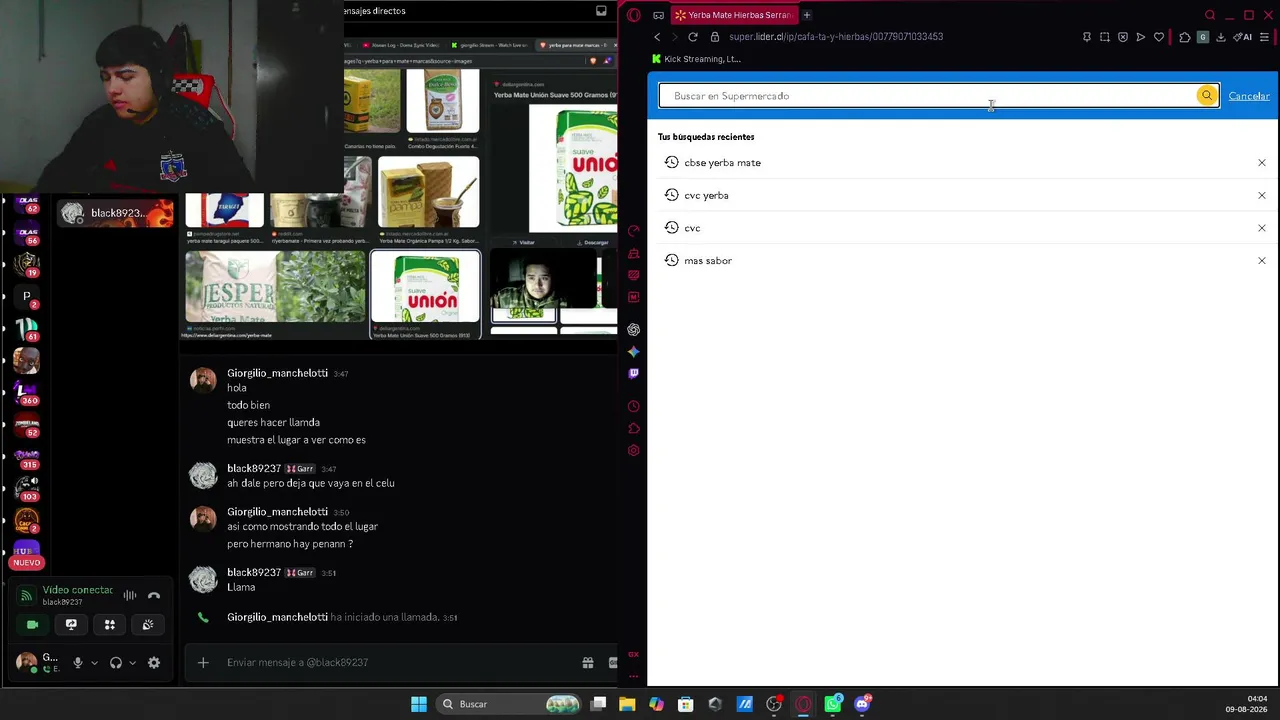
Task: Disconnect from the Discord call
Action: pos(154,596)
